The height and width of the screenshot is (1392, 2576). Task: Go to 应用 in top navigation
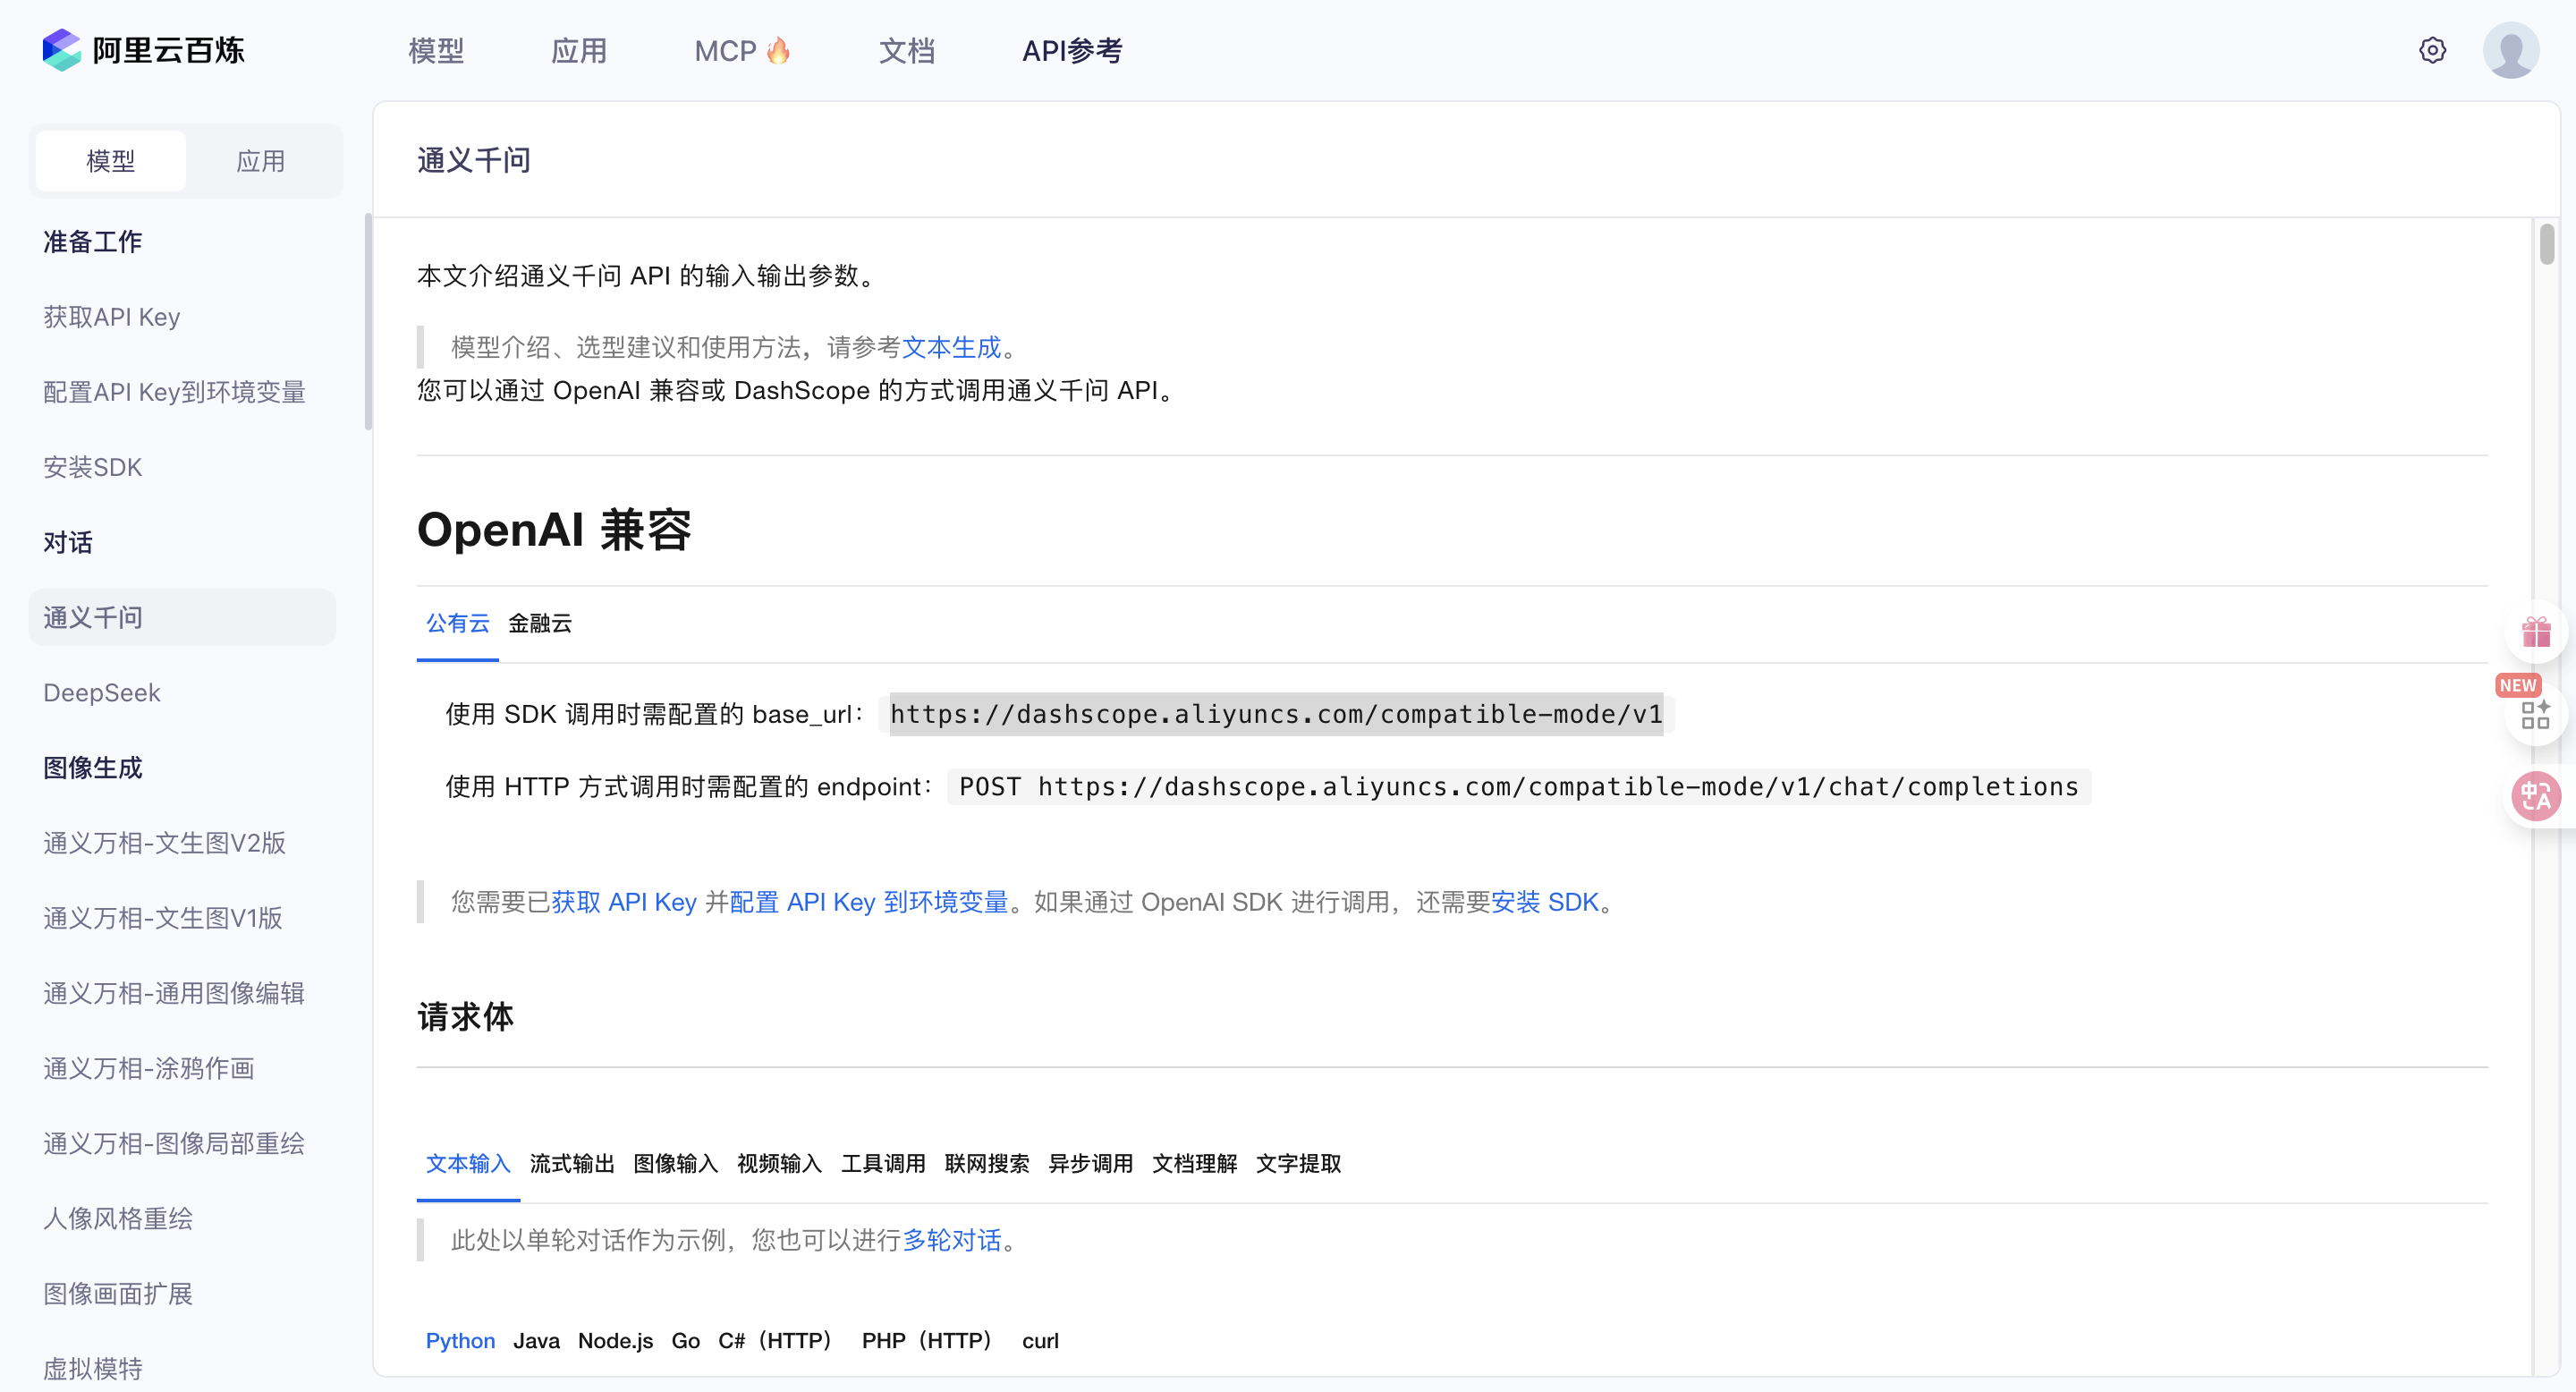pyautogui.click(x=579, y=50)
